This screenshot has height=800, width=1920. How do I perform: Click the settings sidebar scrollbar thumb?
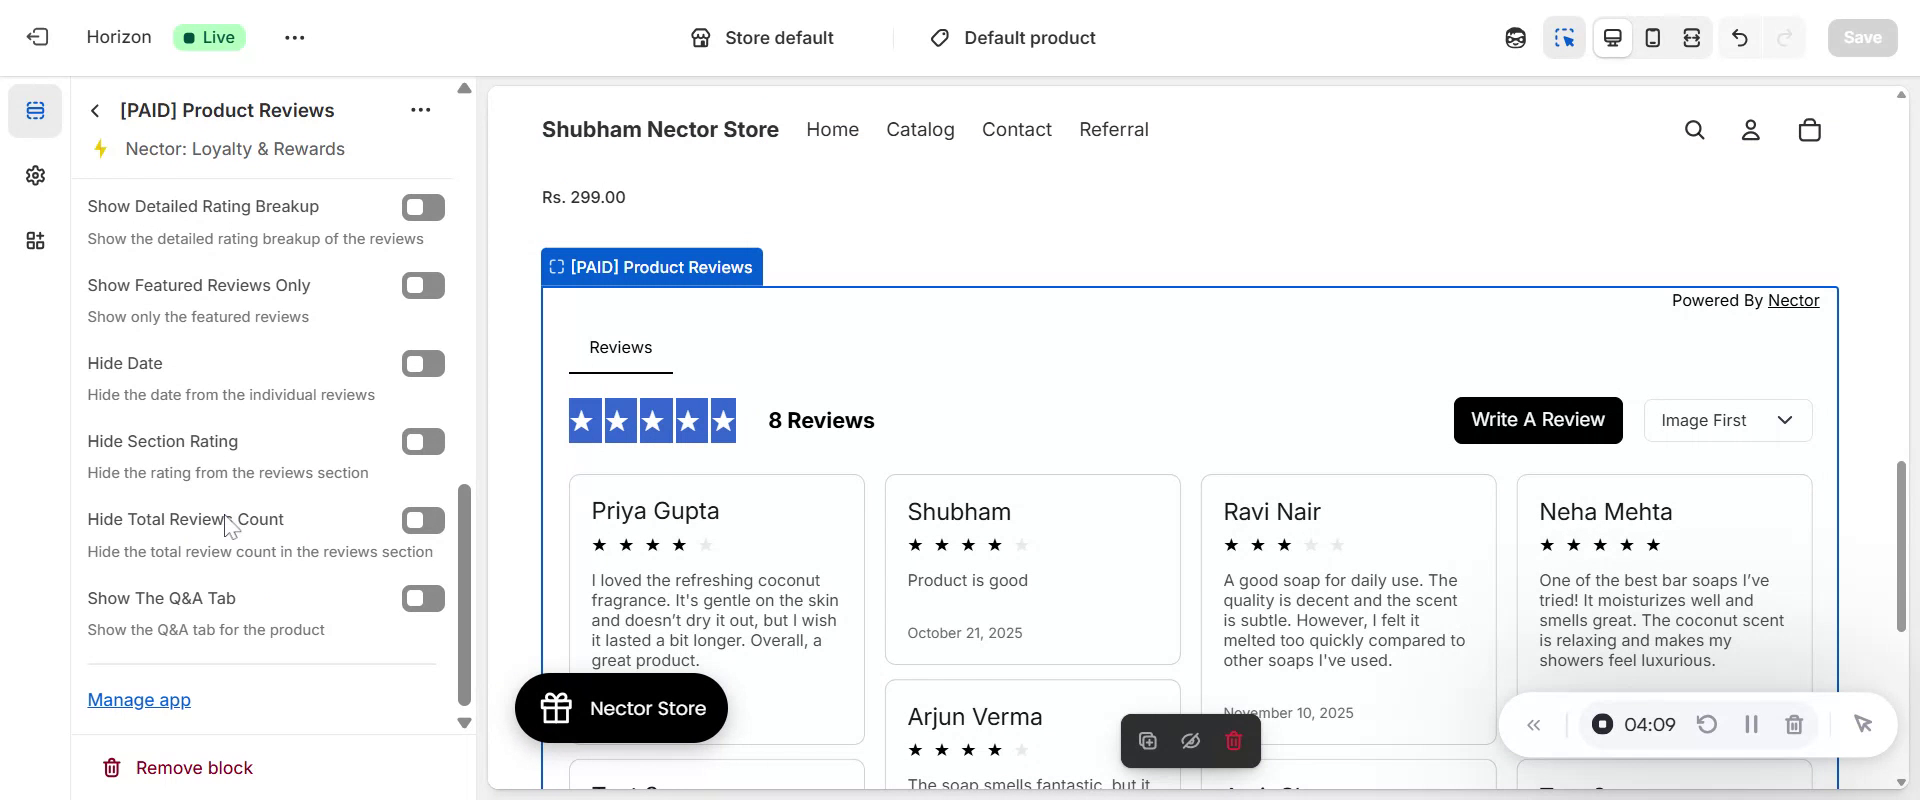464,595
